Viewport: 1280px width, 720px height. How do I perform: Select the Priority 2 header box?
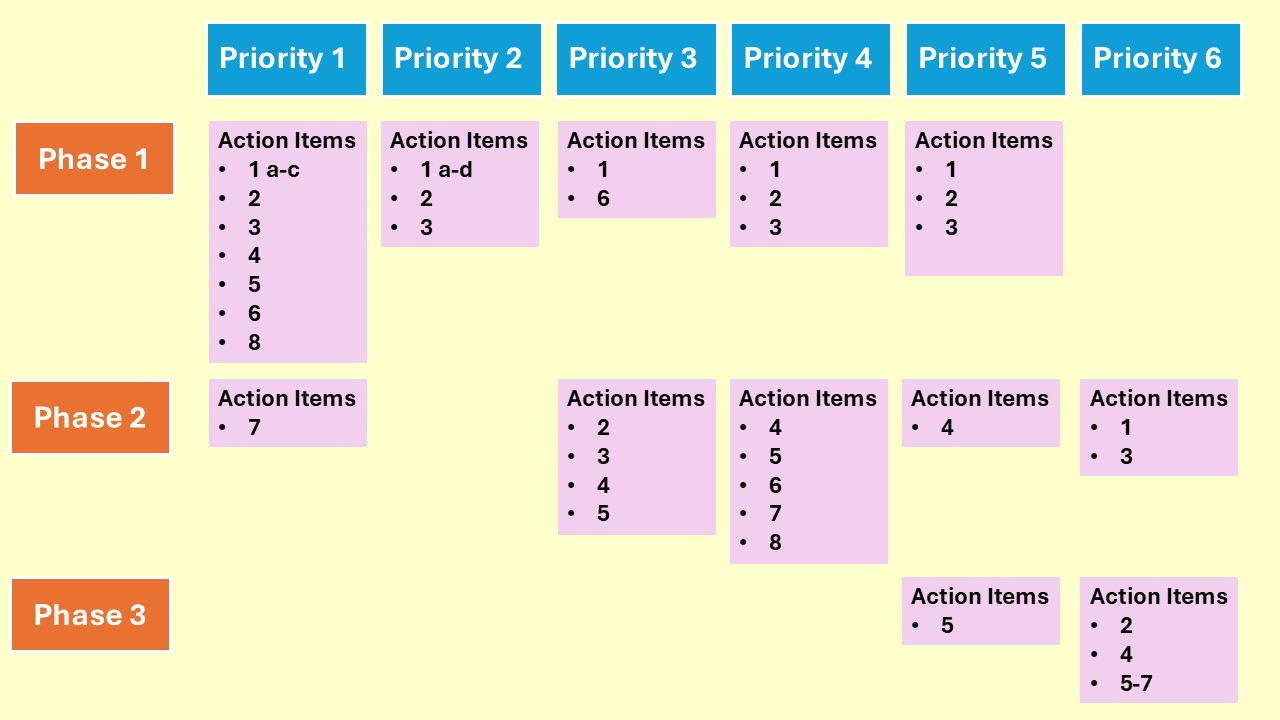[x=461, y=59]
